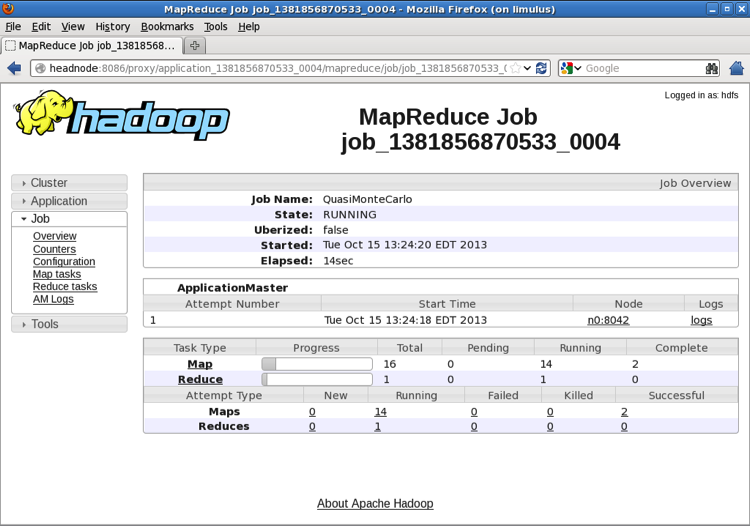Open the n0:8042 node link
This screenshot has width=750, height=526.
click(608, 320)
